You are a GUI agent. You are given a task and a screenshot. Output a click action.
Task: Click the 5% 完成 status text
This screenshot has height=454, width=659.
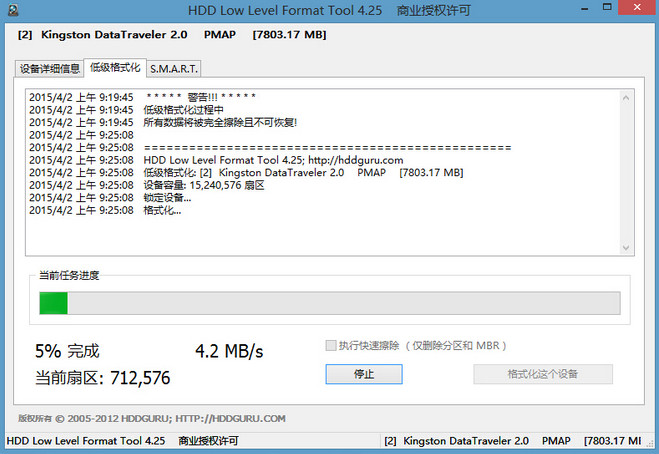[x=67, y=351]
